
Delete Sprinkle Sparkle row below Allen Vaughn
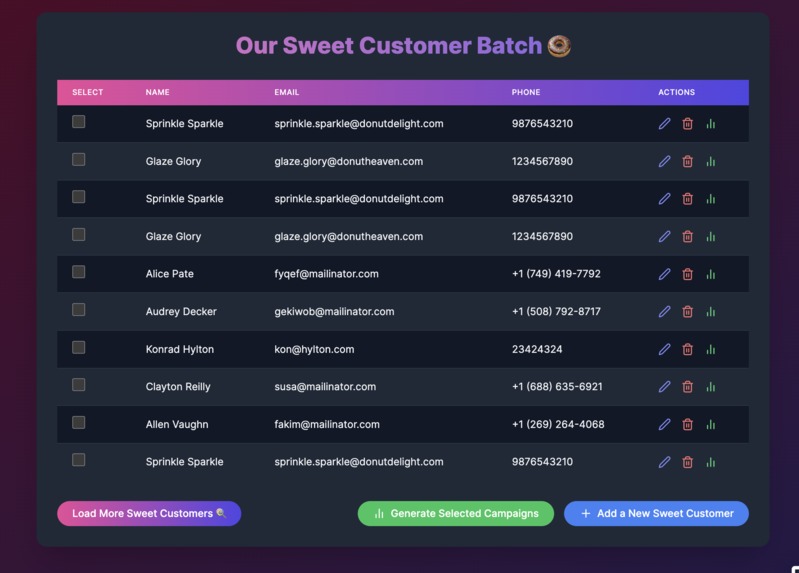click(x=687, y=462)
